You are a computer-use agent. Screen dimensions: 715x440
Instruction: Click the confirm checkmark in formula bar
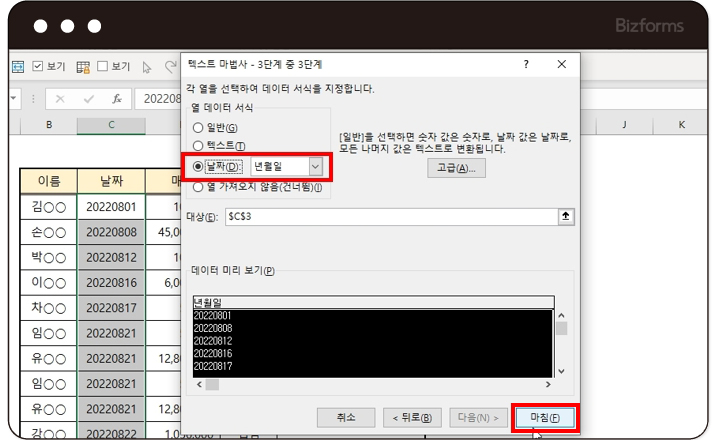point(89,99)
